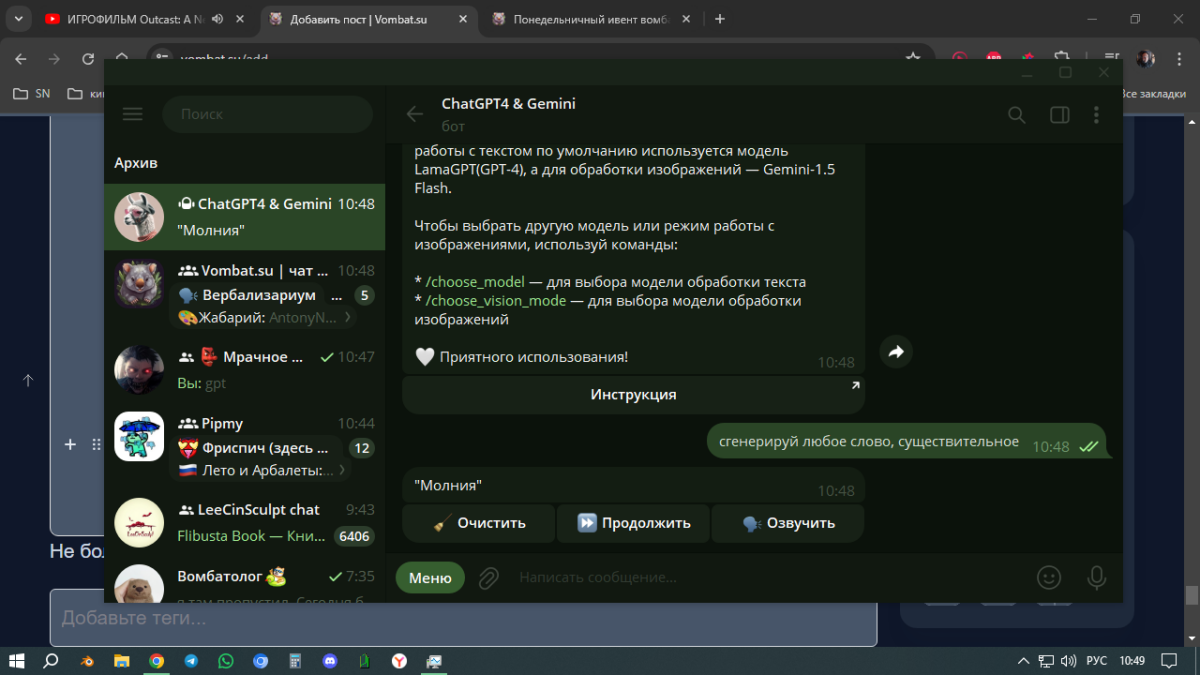1200x675 pixels.
Task: Open Discord from the taskbar
Action: [x=330, y=661]
